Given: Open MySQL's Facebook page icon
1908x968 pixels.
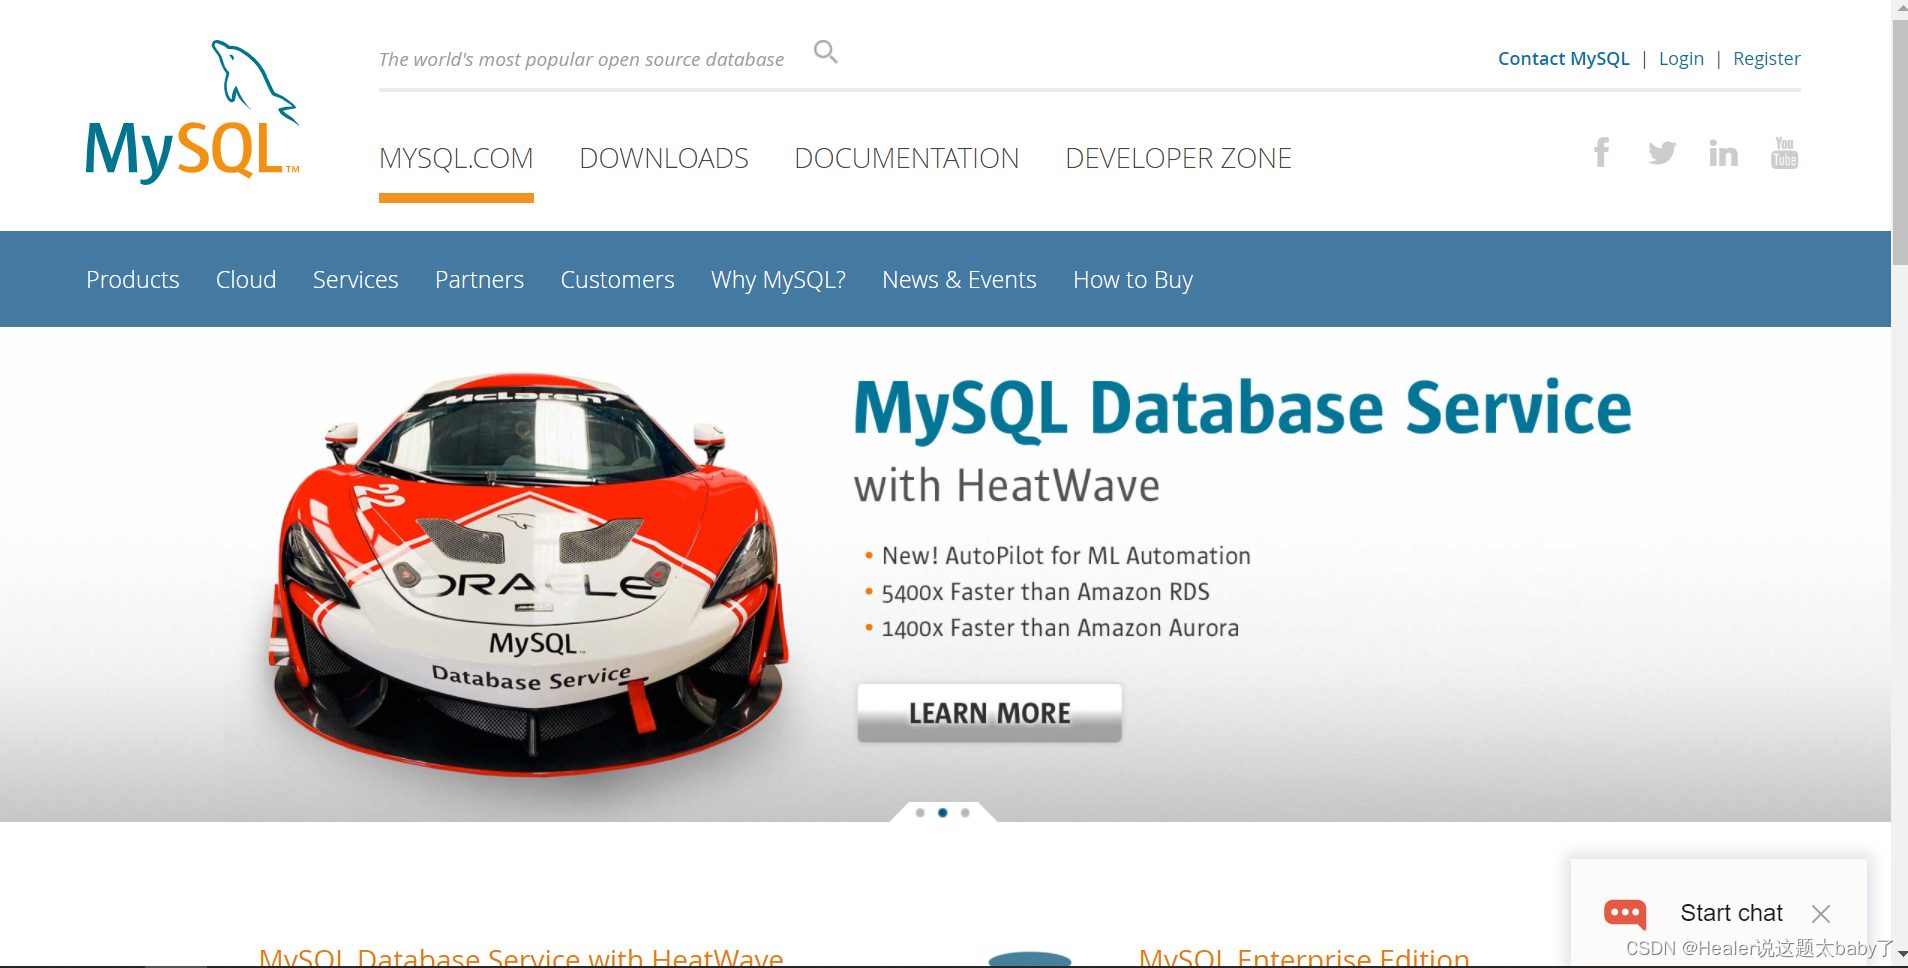Looking at the screenshot, I should click(x=1601, y=152).
